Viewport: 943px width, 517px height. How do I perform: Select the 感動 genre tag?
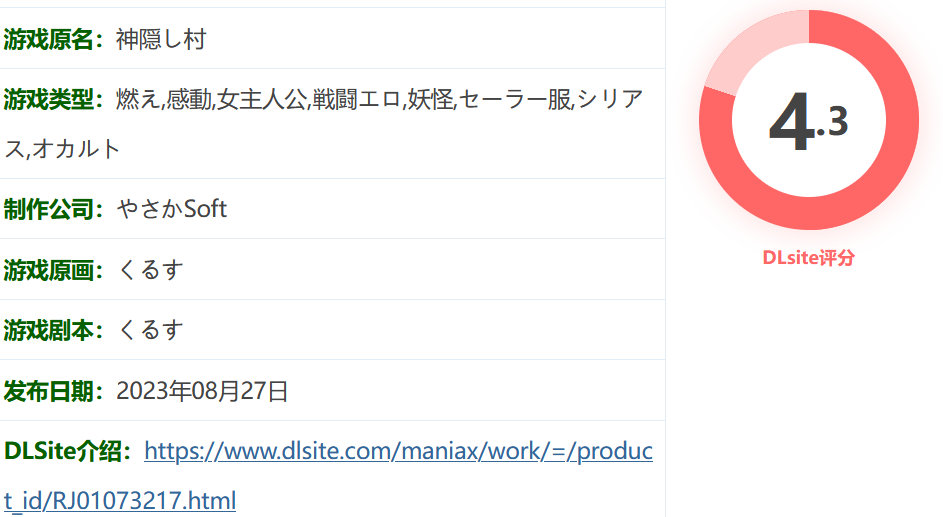[190, 99]
